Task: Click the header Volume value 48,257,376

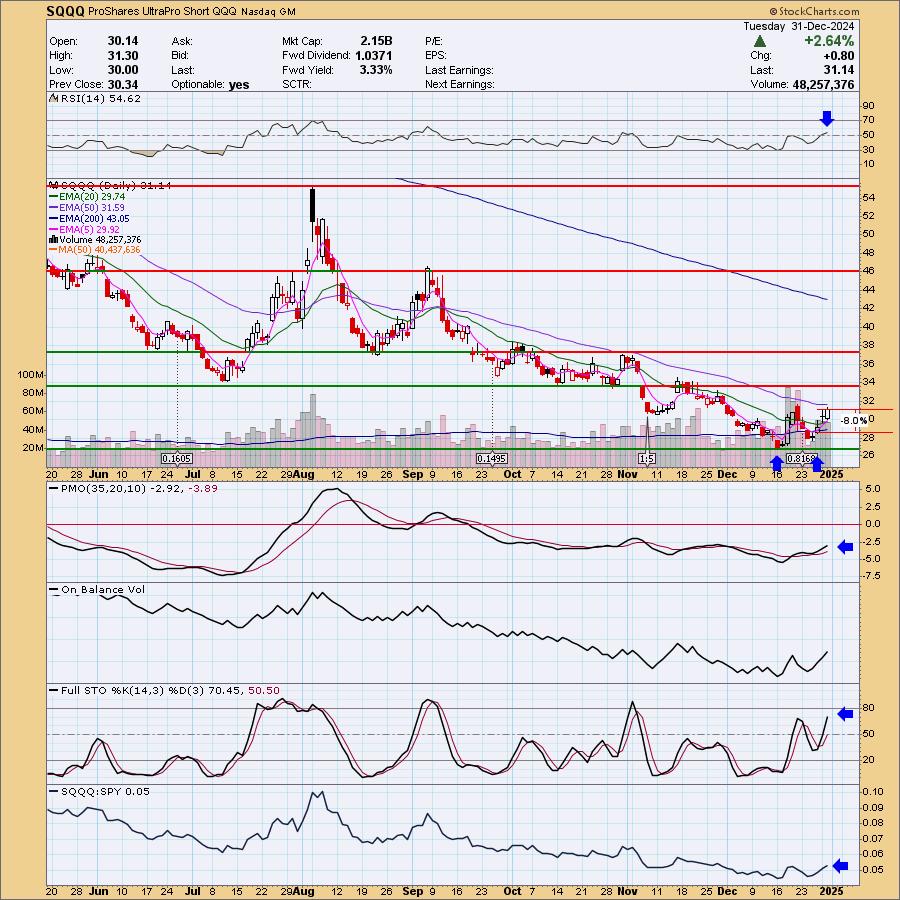Action: point(823,84)
